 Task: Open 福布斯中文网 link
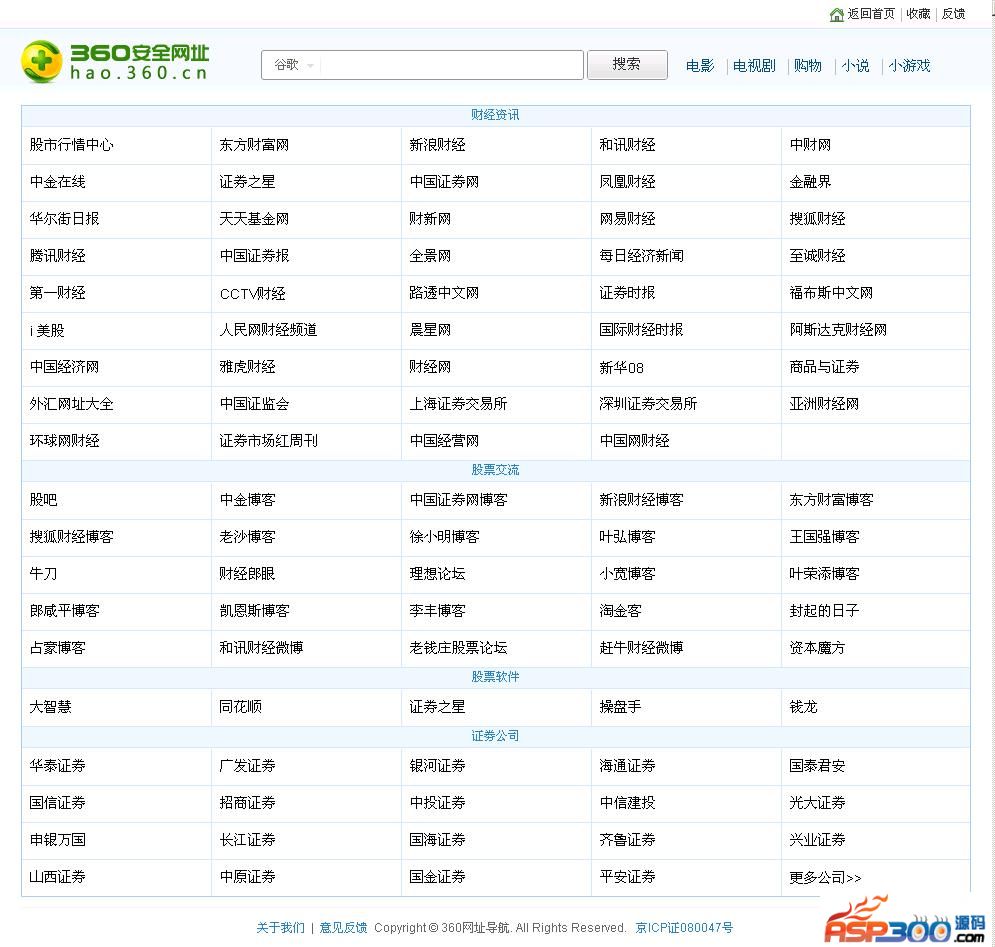point(831,293)
